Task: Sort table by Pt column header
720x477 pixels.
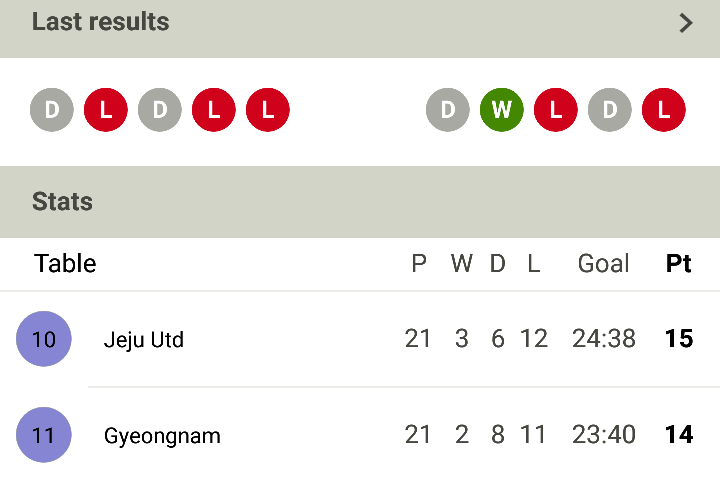Action: (678, 264)
